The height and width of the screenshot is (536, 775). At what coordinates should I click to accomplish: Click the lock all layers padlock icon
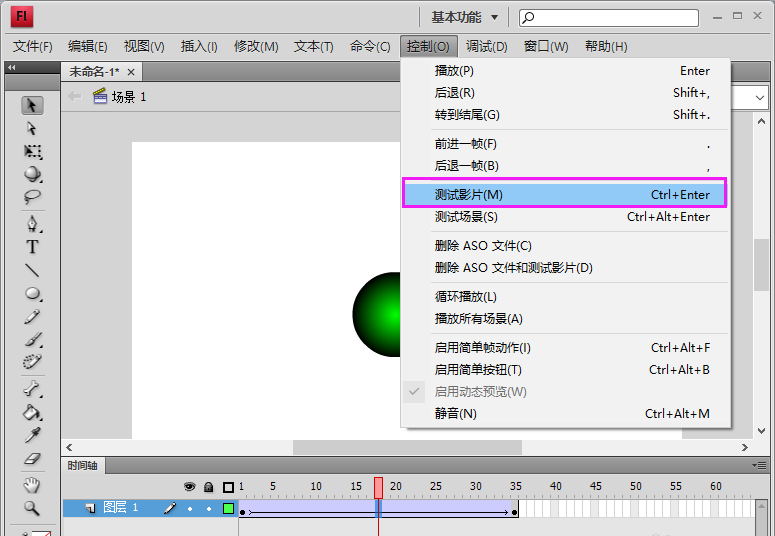[x=209, y=487]
